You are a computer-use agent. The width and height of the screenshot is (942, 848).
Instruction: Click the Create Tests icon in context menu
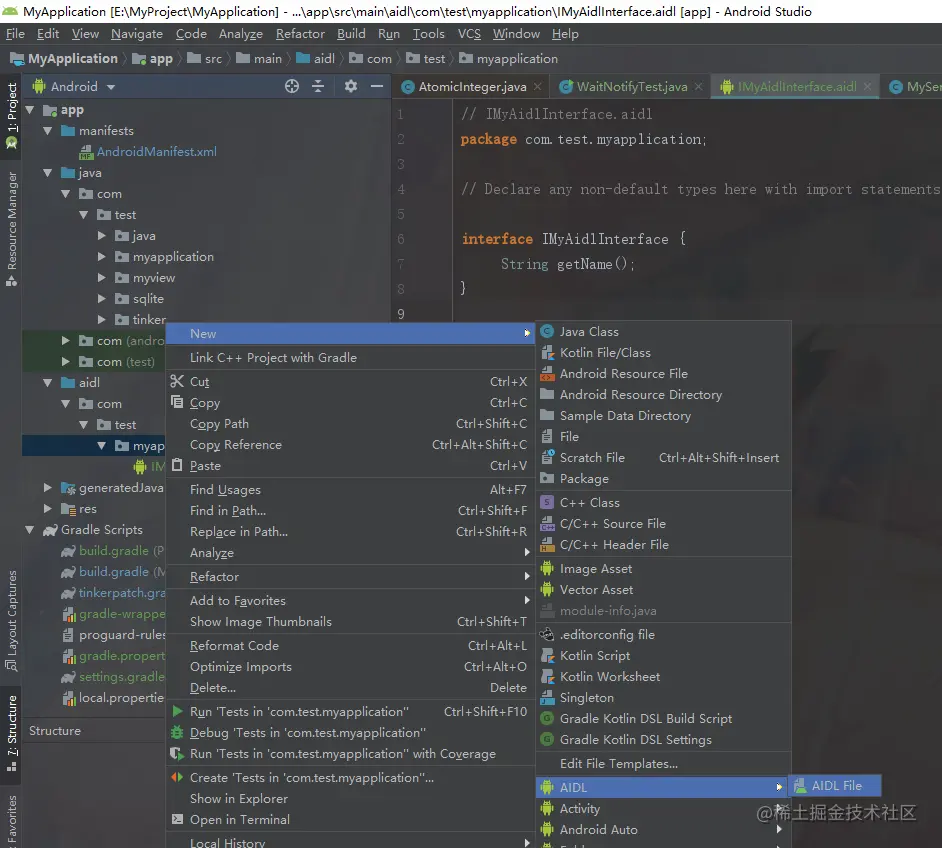point(177,777)
